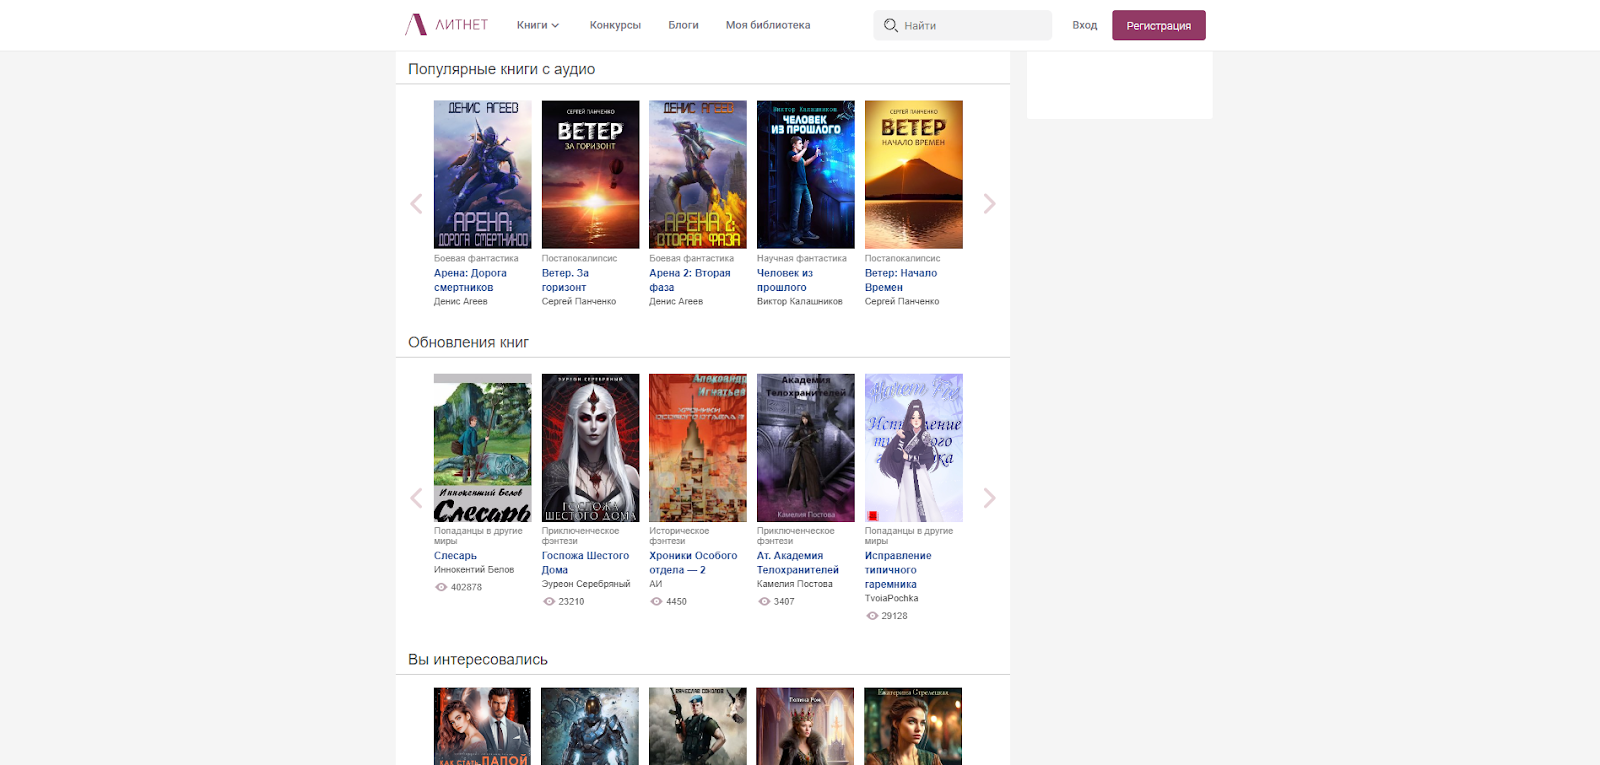Image resolution: width=1600 pixels, height=765 pixels.
Task: Open title link Человек из прошлого
Action: (x=785, y=280)
